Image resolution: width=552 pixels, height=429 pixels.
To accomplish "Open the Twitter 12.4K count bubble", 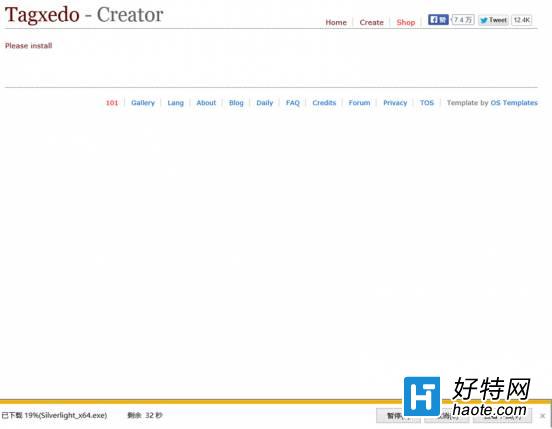I will coord(521,20).
